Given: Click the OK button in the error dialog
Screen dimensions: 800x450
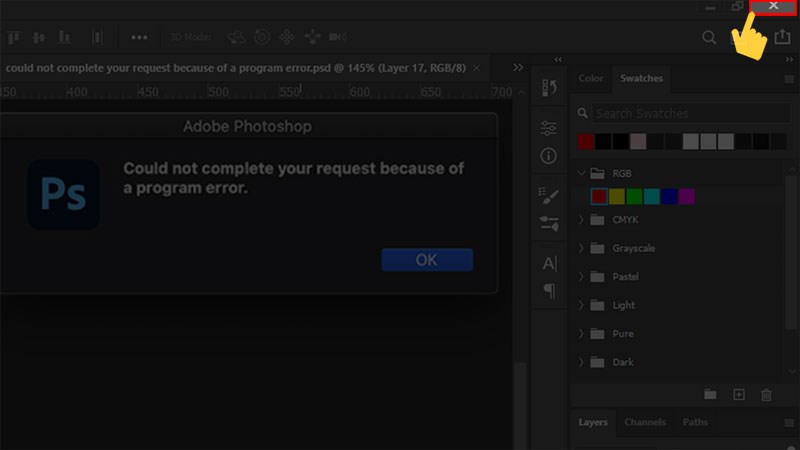Looking at the screenshot, I should (x=427, y=260).
